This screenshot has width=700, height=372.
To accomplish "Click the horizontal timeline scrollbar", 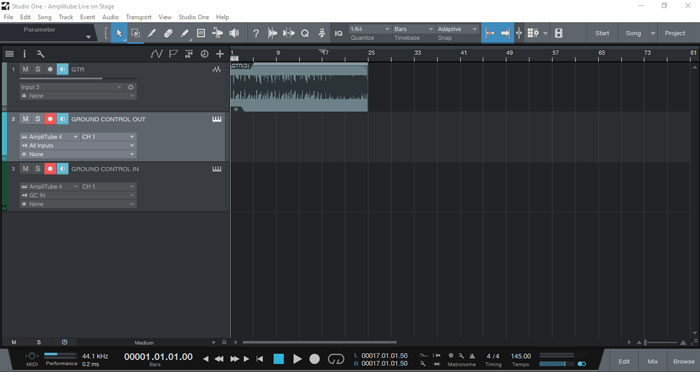I will coord(319,343).
